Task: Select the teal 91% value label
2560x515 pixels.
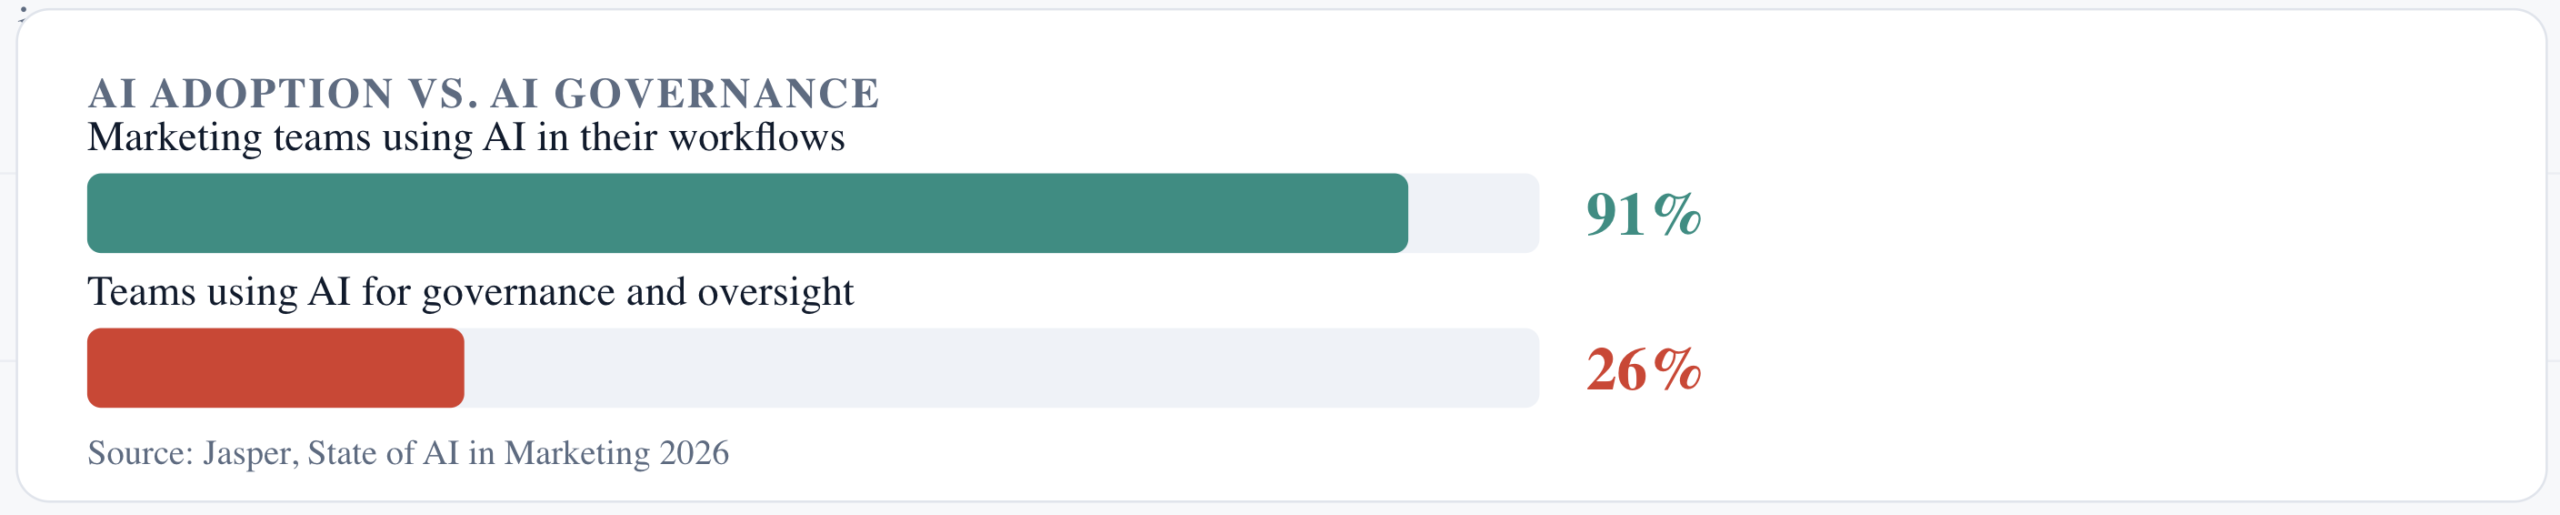Action: pyautogui.click(x=1643, y=214)
